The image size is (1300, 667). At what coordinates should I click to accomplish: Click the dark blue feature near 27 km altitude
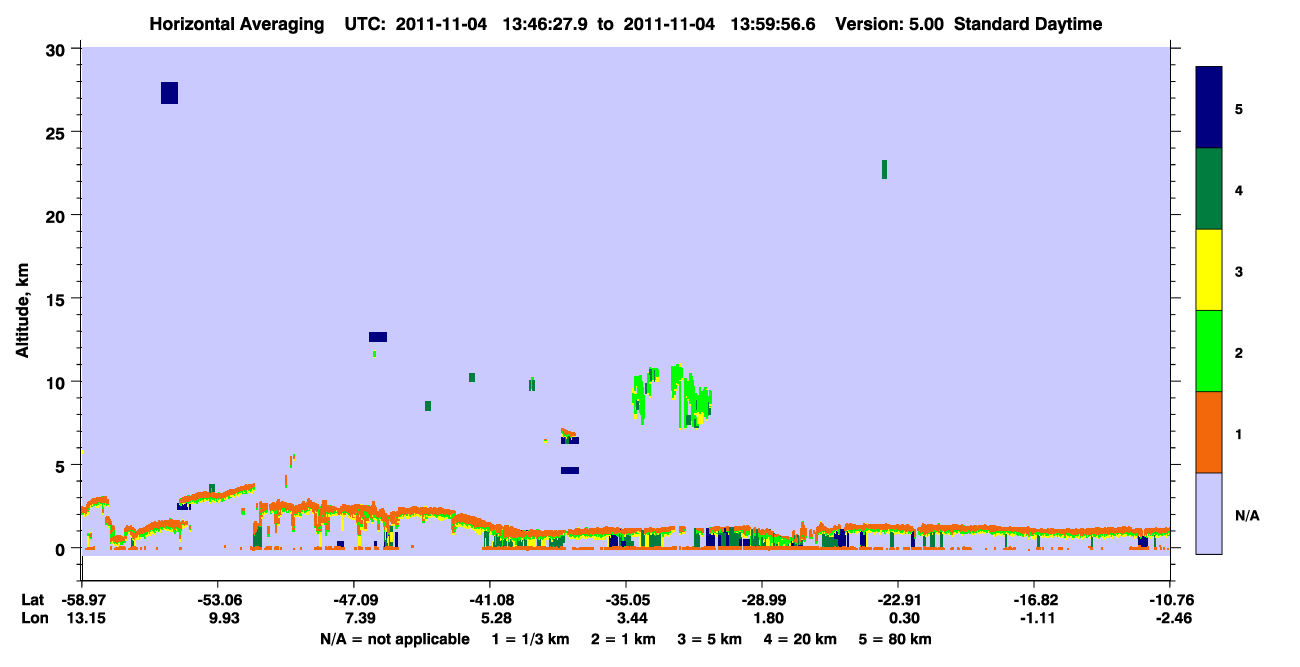pyautogui.click(x=169, y=93)
